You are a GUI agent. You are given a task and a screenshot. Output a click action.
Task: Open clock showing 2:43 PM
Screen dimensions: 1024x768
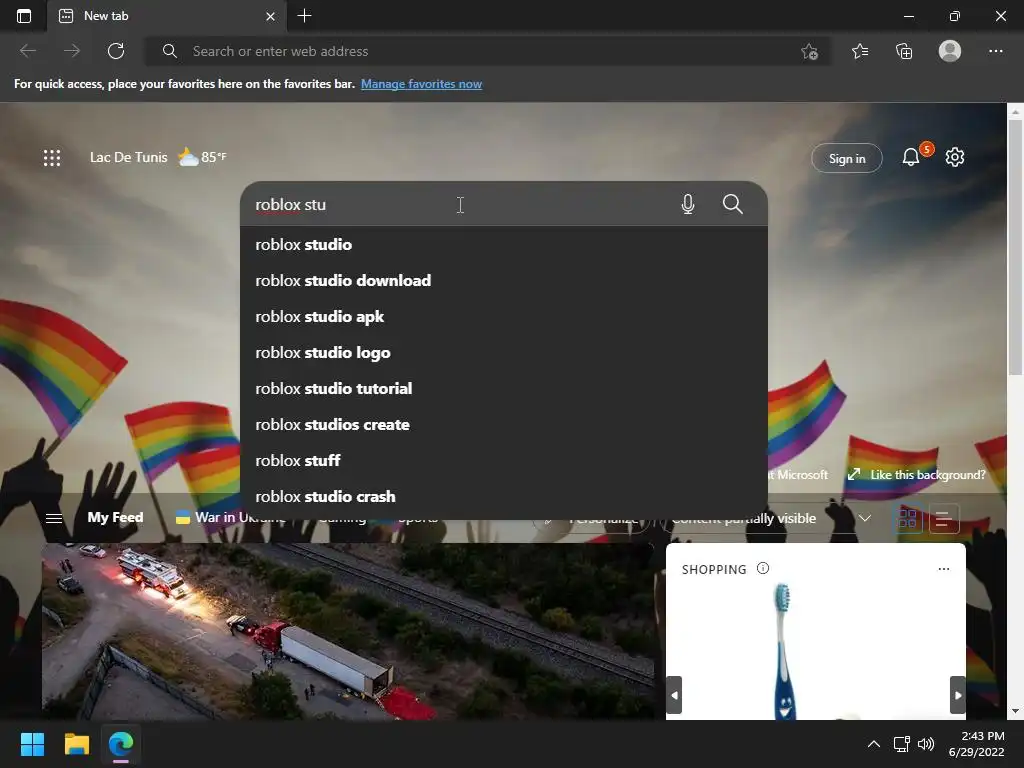[x=976, y=744]
